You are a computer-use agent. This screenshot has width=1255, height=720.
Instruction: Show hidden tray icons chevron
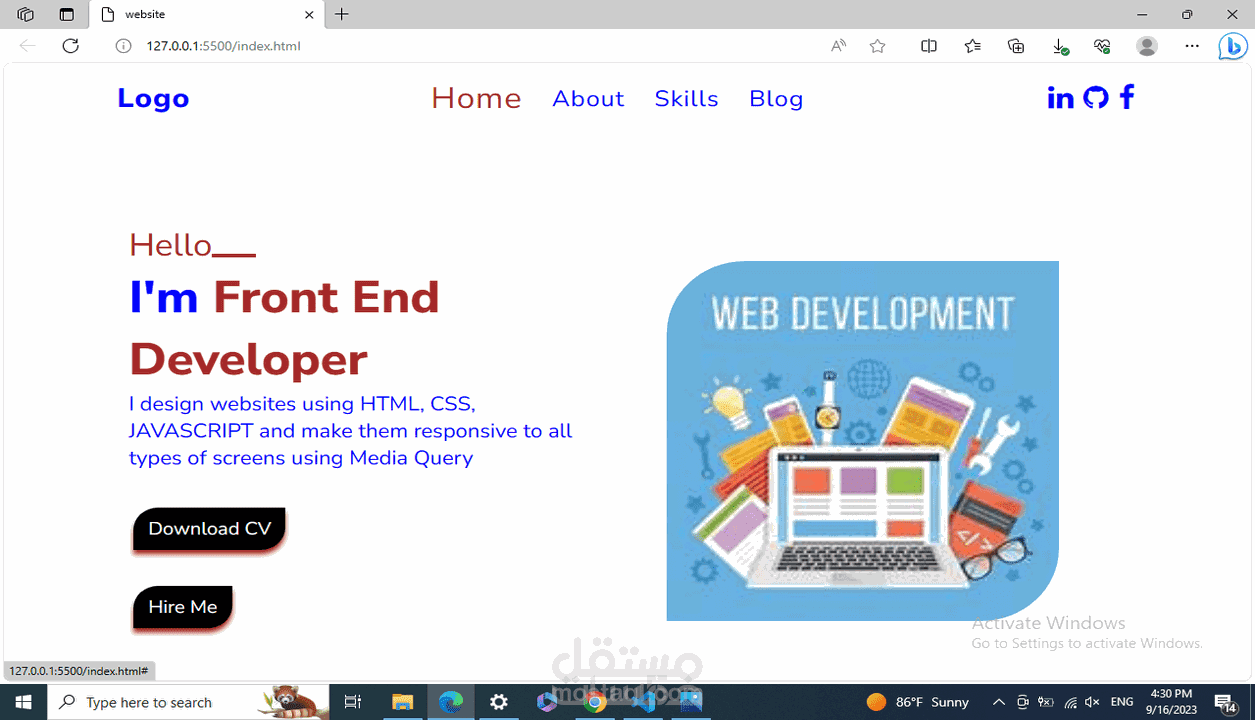pyautogui.click(x=998, y=702)
